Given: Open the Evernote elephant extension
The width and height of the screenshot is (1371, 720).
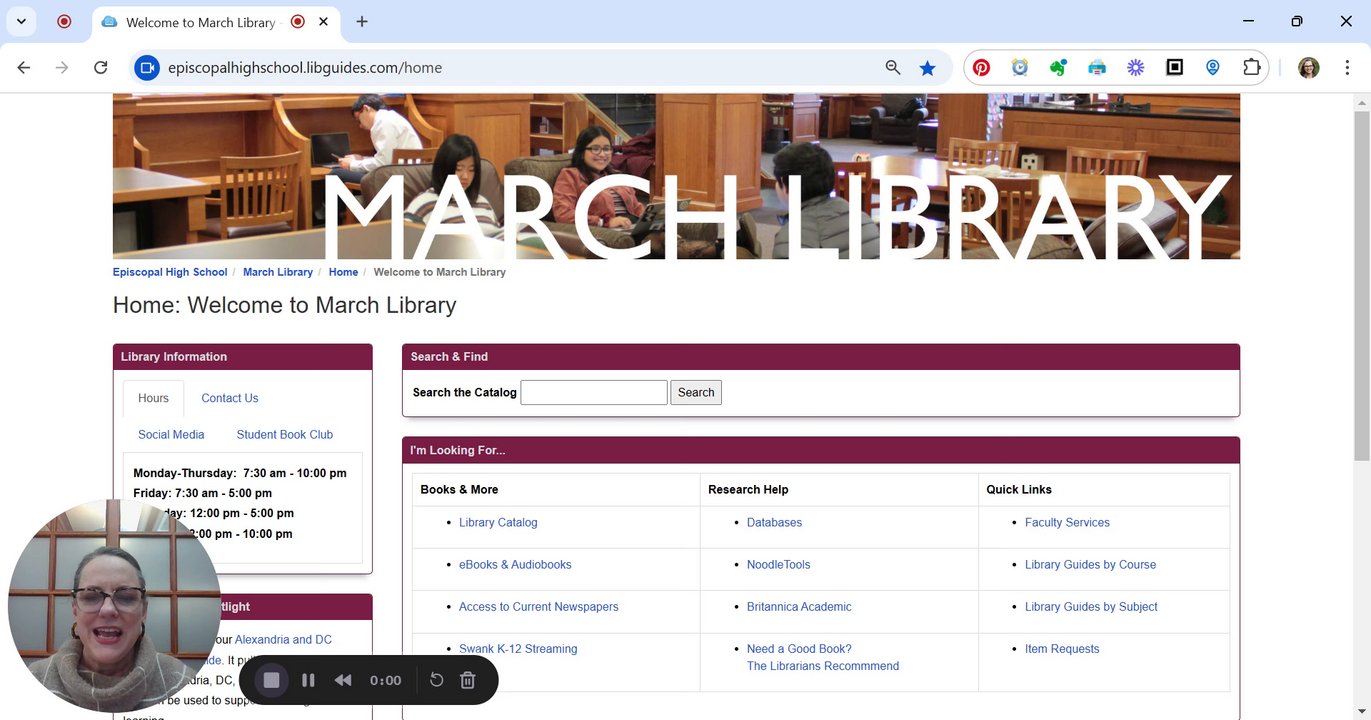Looking at the screenshot, I should (x=1058, y=67).
